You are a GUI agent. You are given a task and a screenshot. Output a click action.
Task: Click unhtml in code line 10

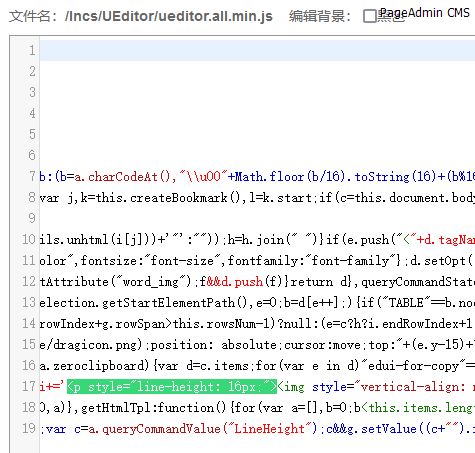(x=87, y=239)
